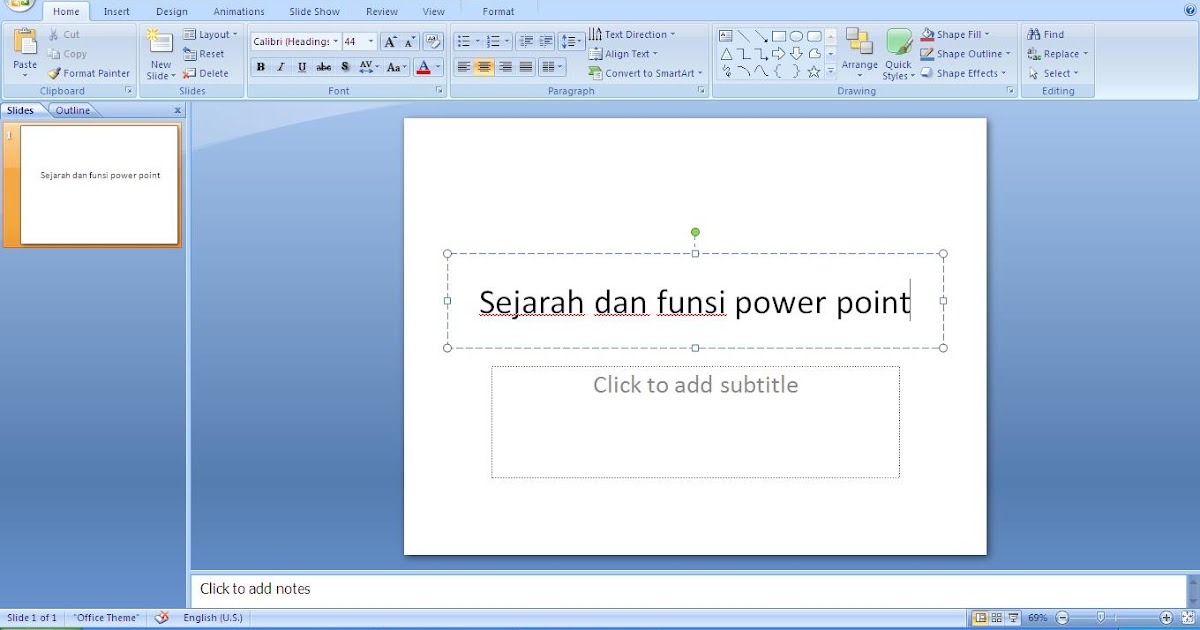Select the five-point star shape
The height and width of the screenshot is (630, 1200).
point(814,72)
